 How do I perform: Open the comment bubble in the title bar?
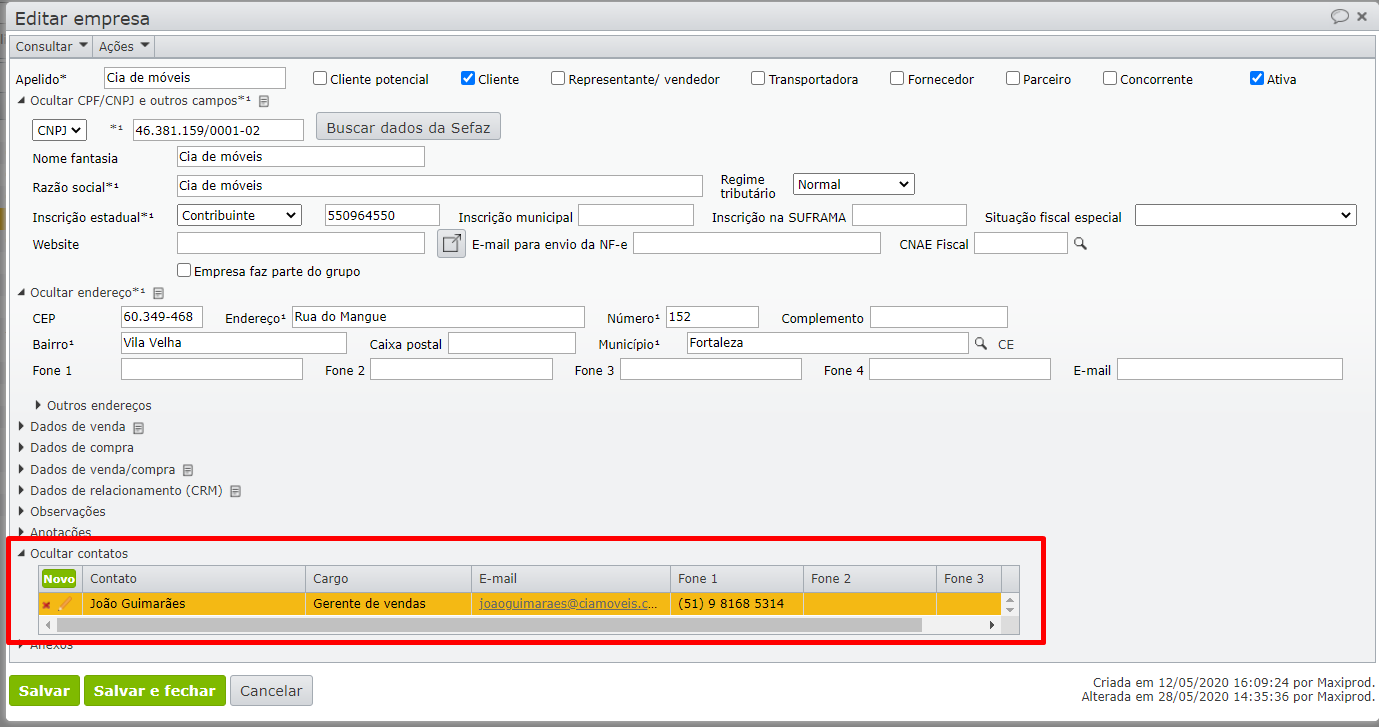coord(1339,16)
